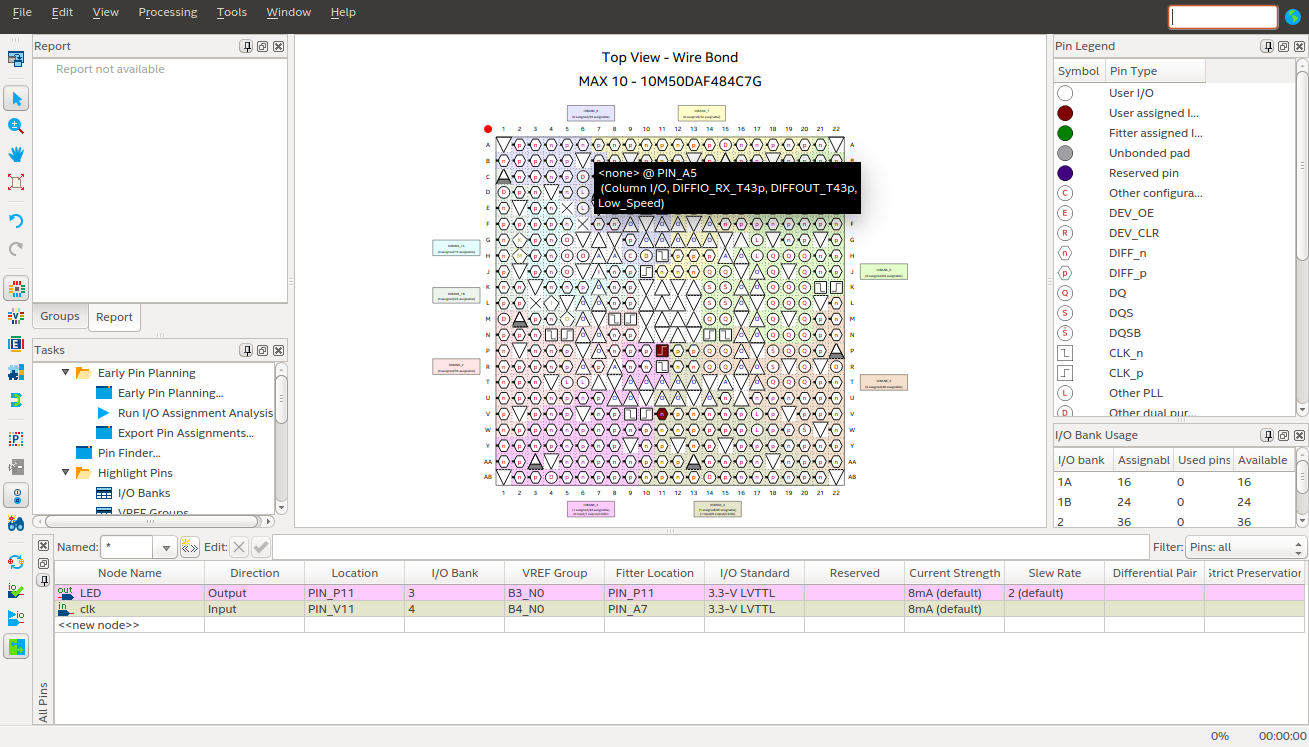Undo the last pin assignment
Screen dimensions: 1309x747
pos(16,220)
